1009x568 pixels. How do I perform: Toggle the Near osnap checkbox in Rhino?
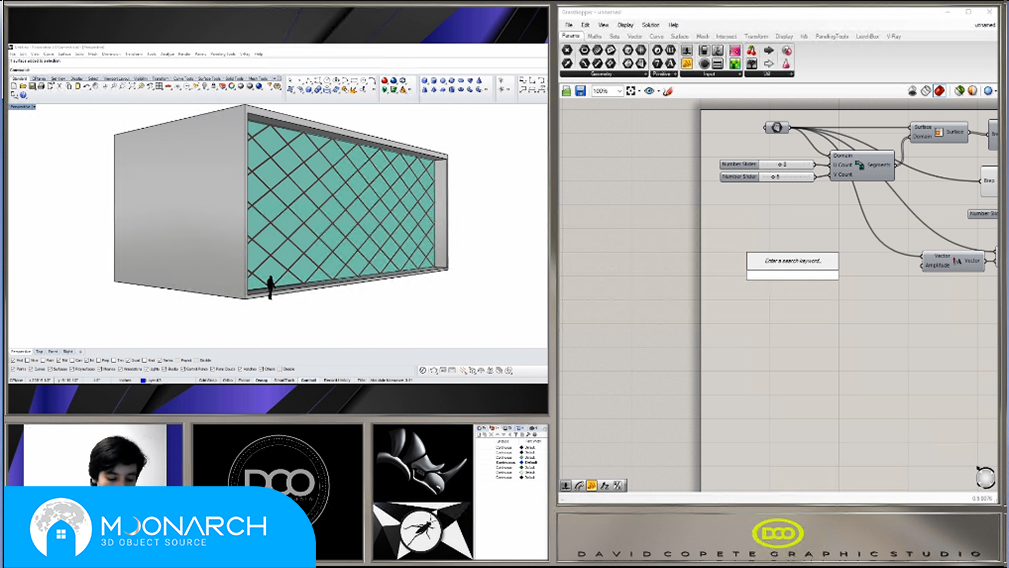click(x=27, y=360)
